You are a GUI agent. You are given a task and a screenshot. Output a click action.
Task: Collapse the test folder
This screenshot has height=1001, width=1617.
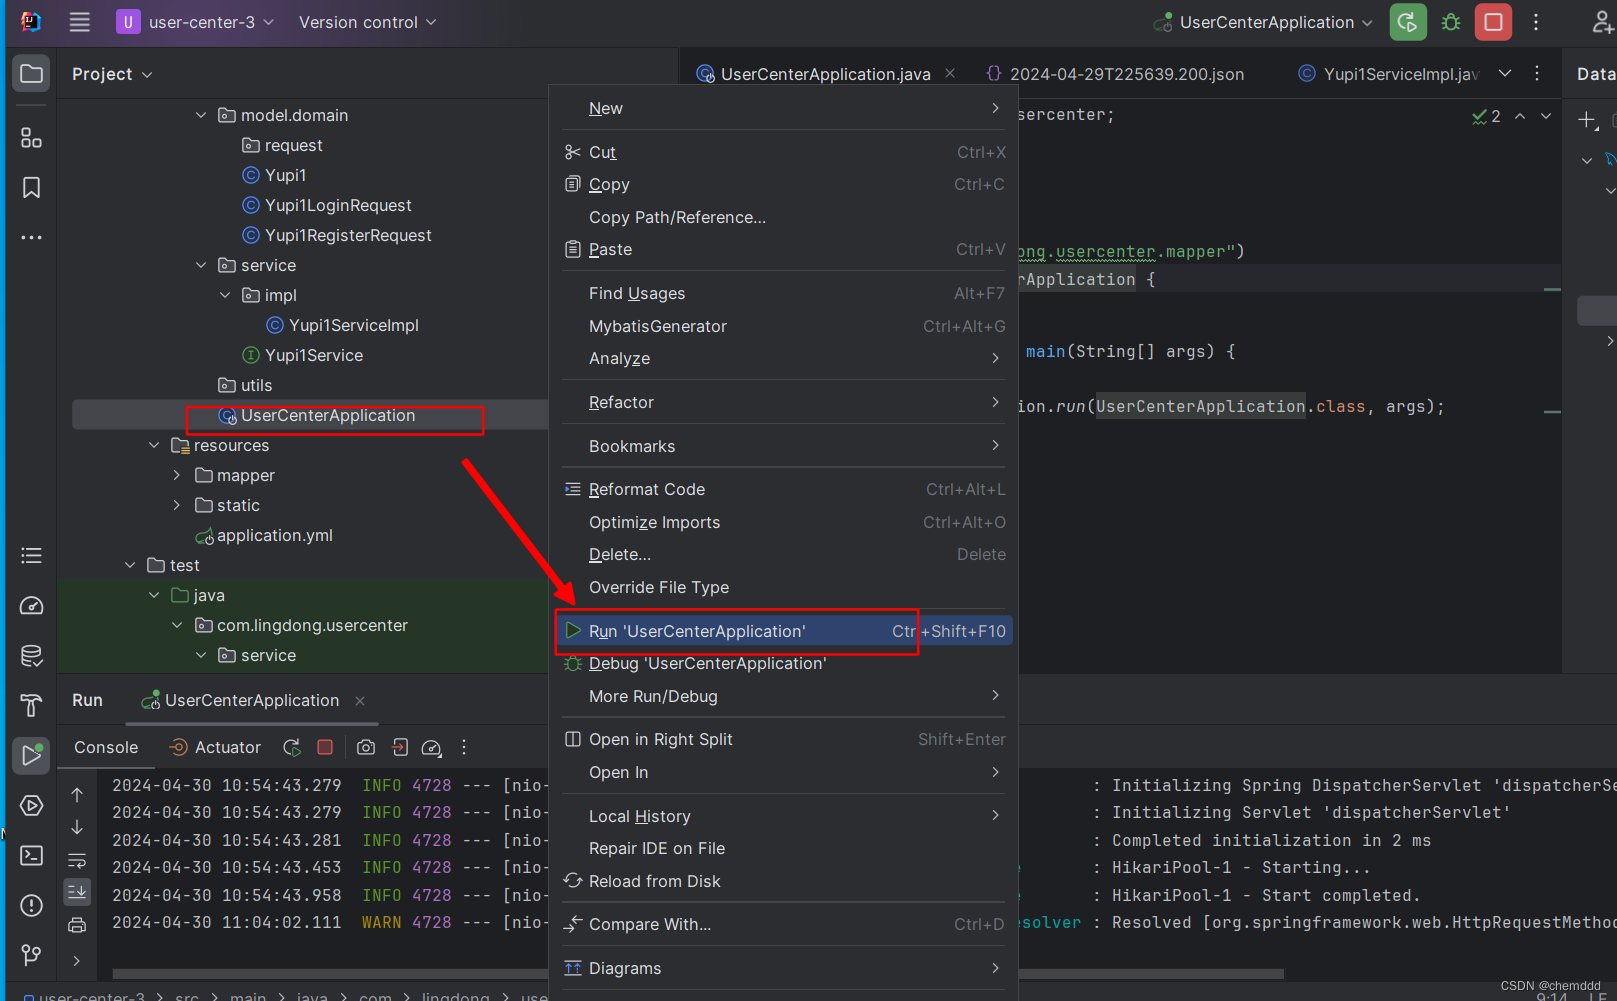pyautogui.click(x=130, y=565)
